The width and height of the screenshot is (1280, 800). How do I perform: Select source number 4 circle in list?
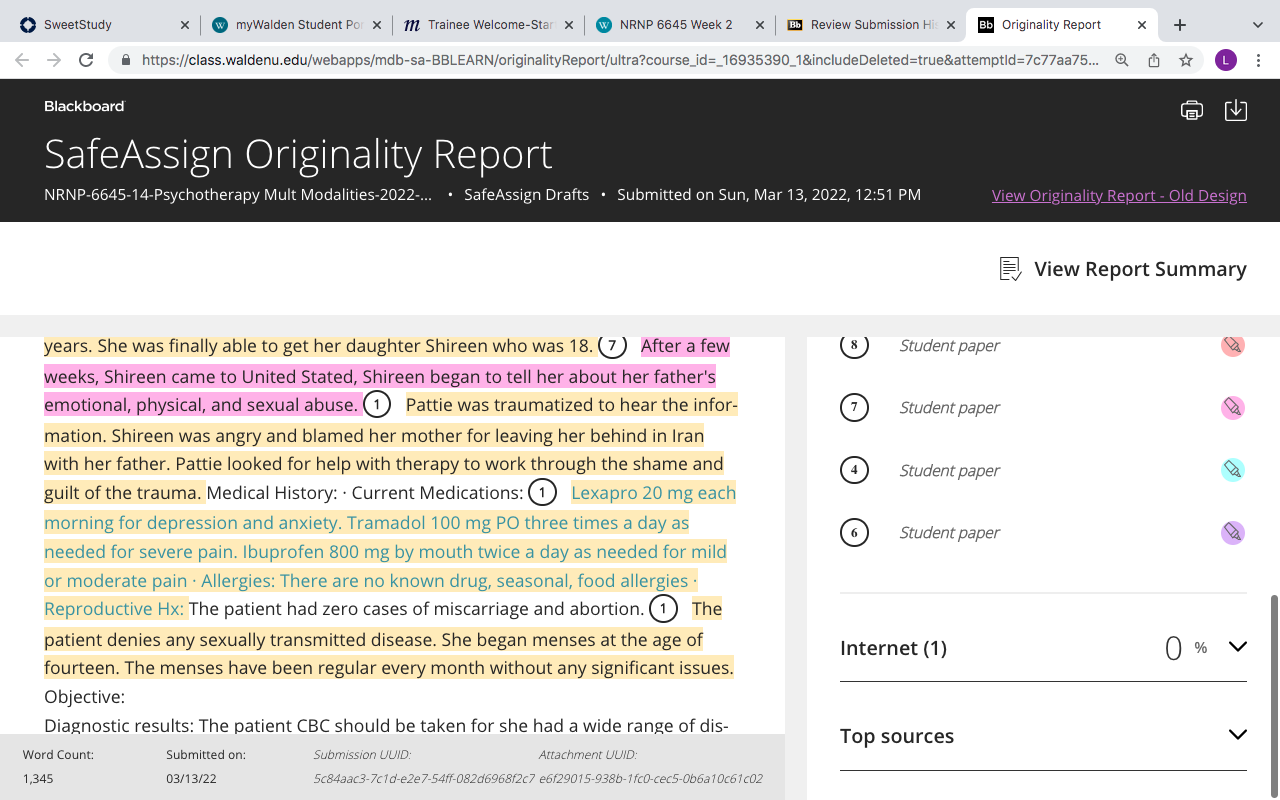tap(854, 470)
